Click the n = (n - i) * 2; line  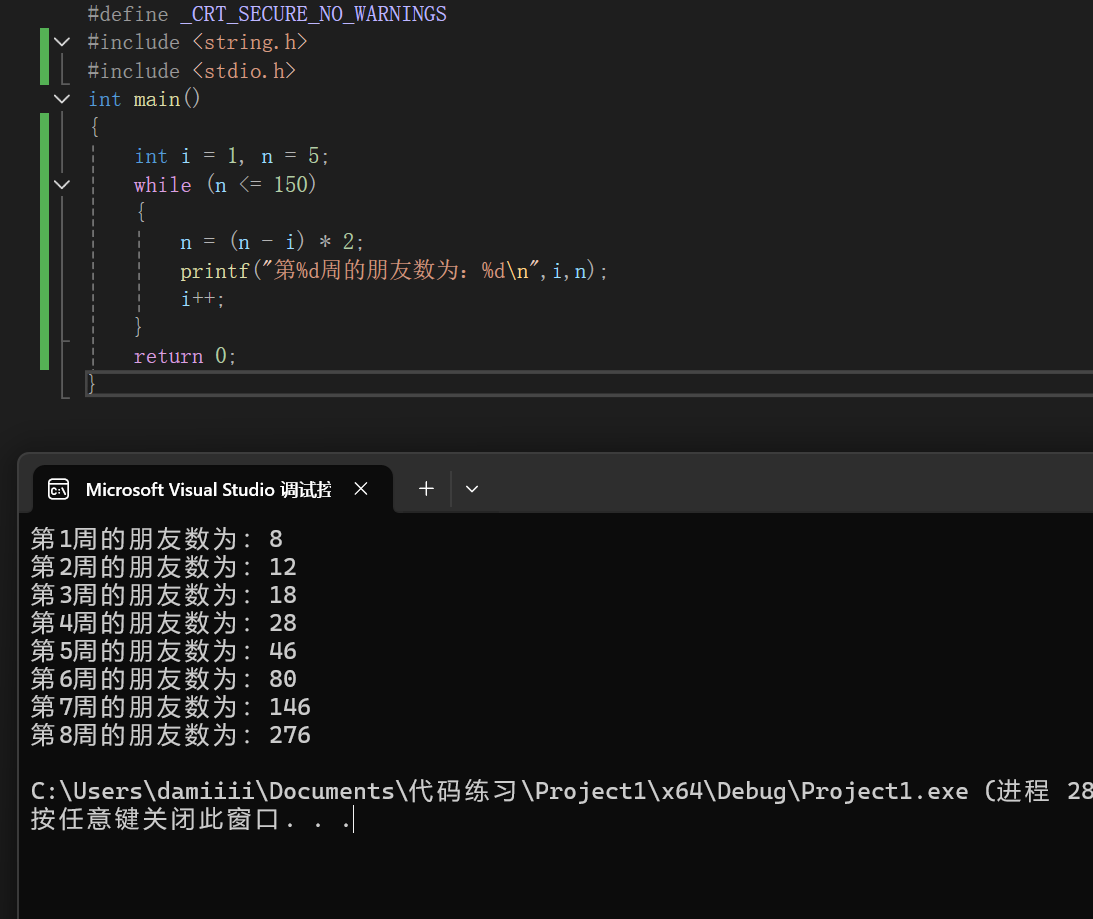pyautogui.click(x=272, y=242)
